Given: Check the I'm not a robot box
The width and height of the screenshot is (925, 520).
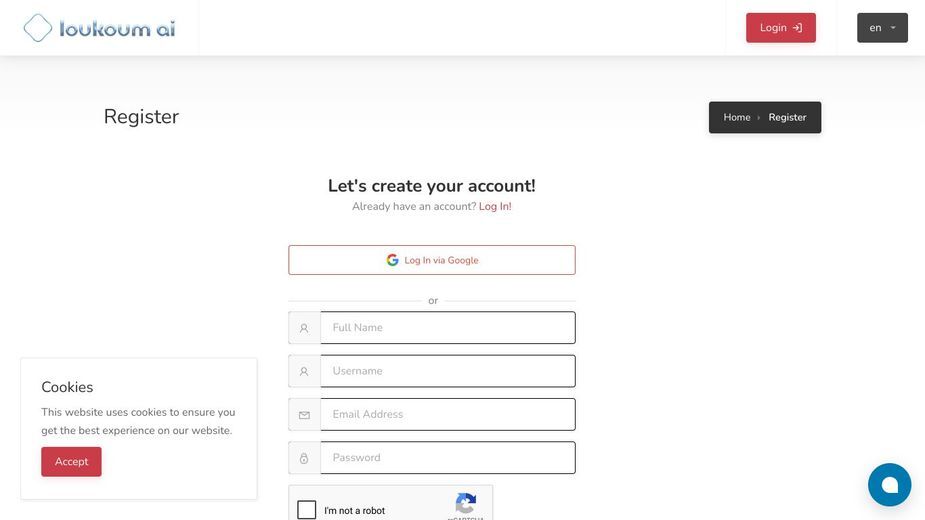Looking at the screenshot, I should point(307,509).
